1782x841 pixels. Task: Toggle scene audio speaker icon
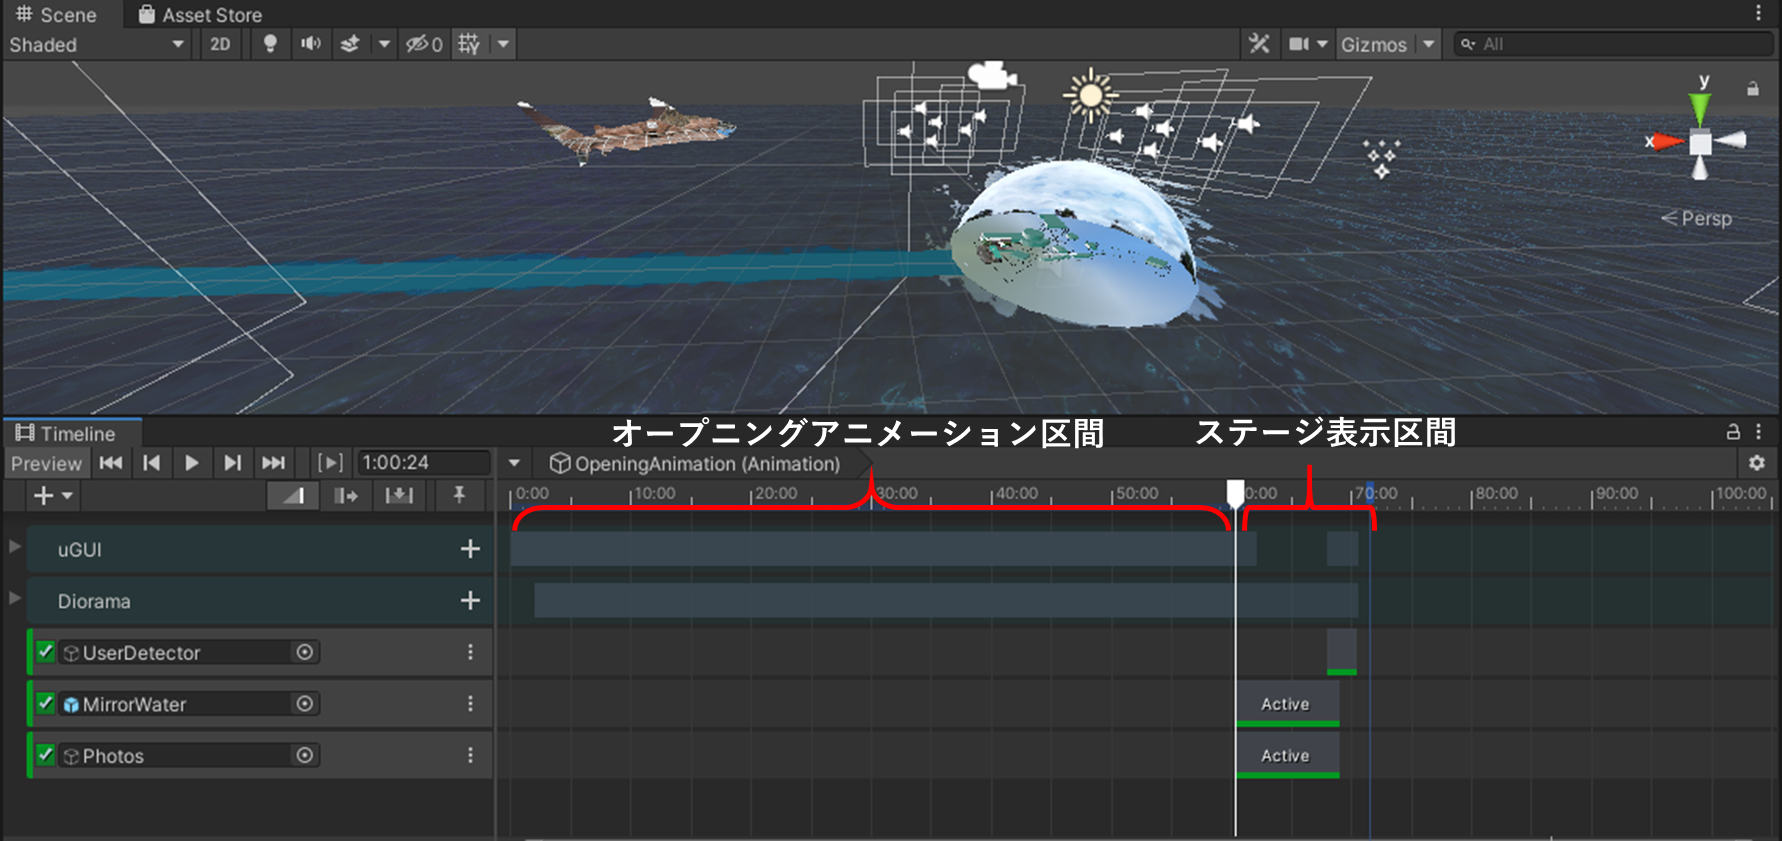click(x=311, y=44)
